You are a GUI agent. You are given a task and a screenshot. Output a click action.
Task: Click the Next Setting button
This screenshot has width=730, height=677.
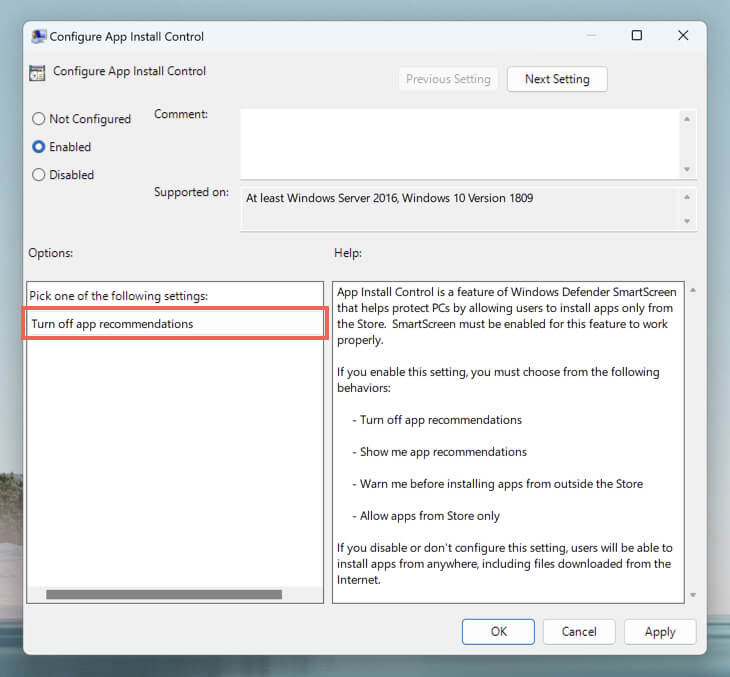tap(557, 79)
